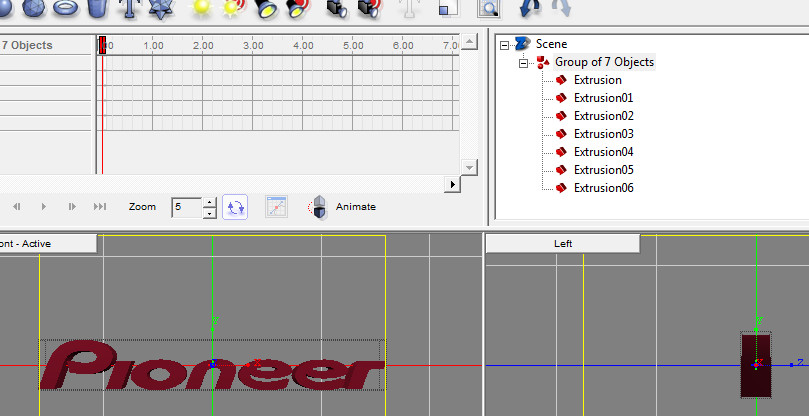Open the keyframe graph drawer icon

coord(277,207)
